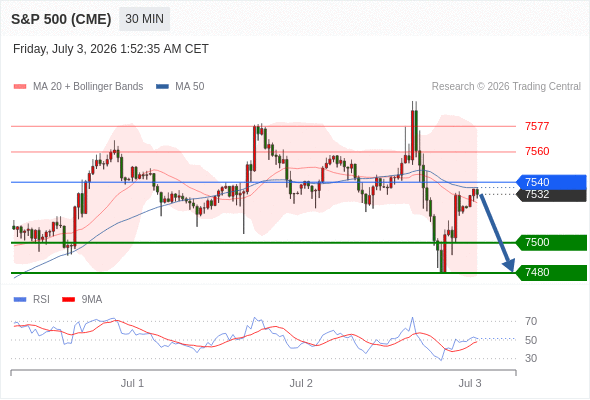Click the Jul 1 date axis marker
The width and height of the screenshot is (590, 400).
(x=132, y=383)
